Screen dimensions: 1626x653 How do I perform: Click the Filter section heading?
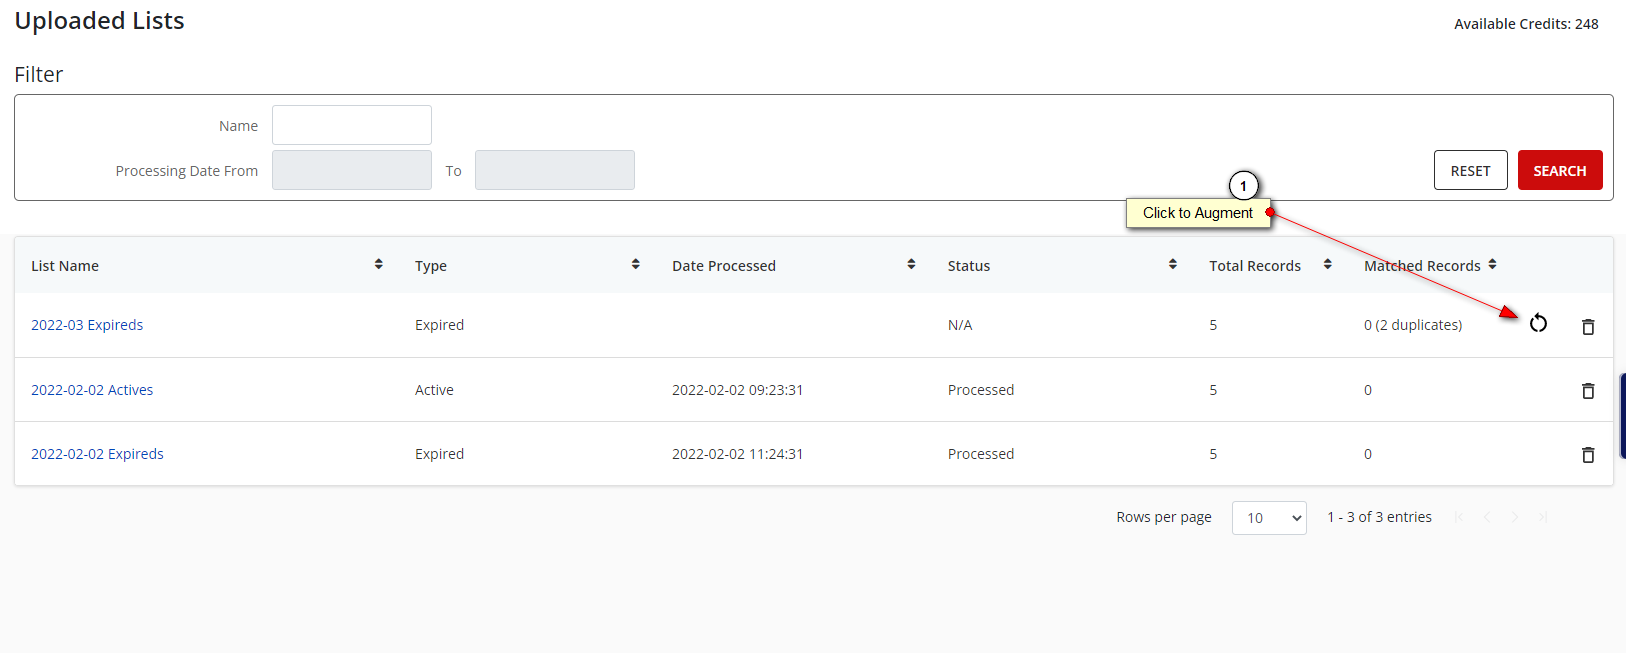[x=39, y=74]
